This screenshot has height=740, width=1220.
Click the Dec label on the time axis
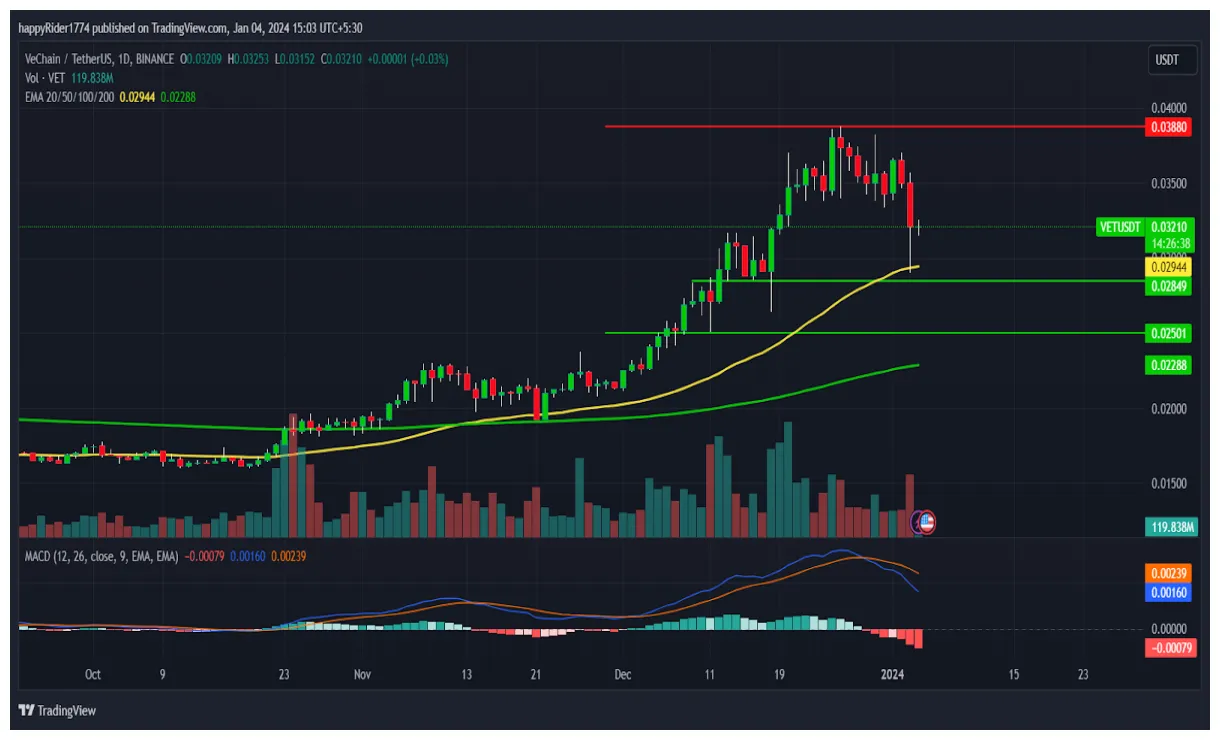pyautogui.click(x=621, y=675)
